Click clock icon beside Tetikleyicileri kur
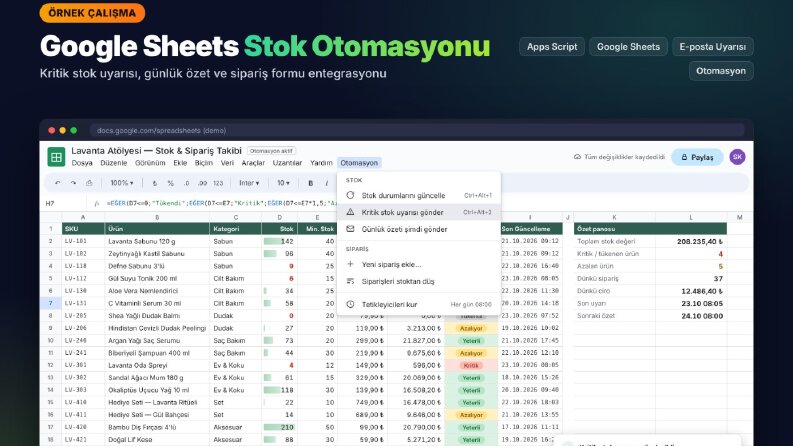793x446 pixels. pos(350,304)
